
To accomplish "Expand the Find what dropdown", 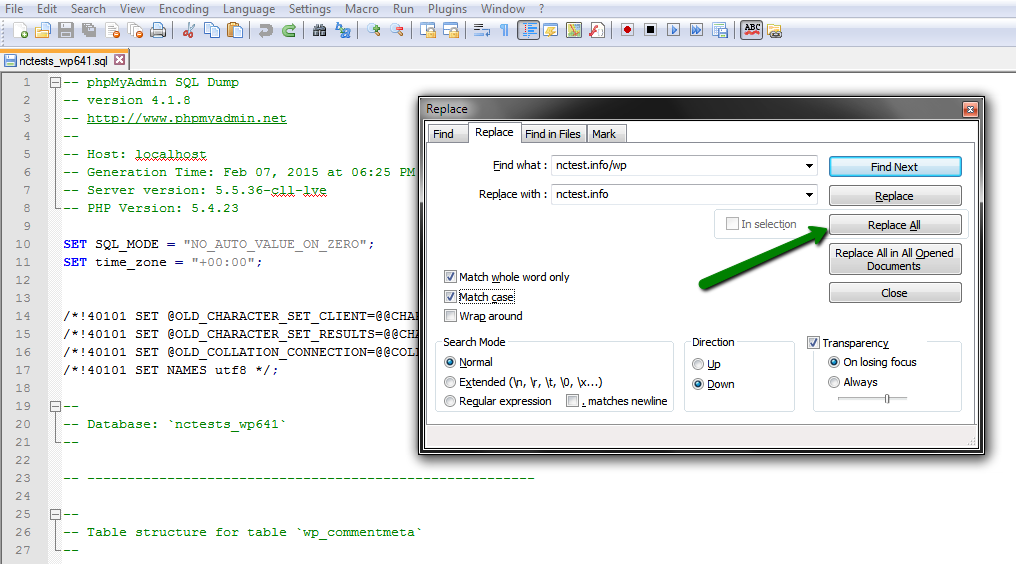I will (809, 166).
